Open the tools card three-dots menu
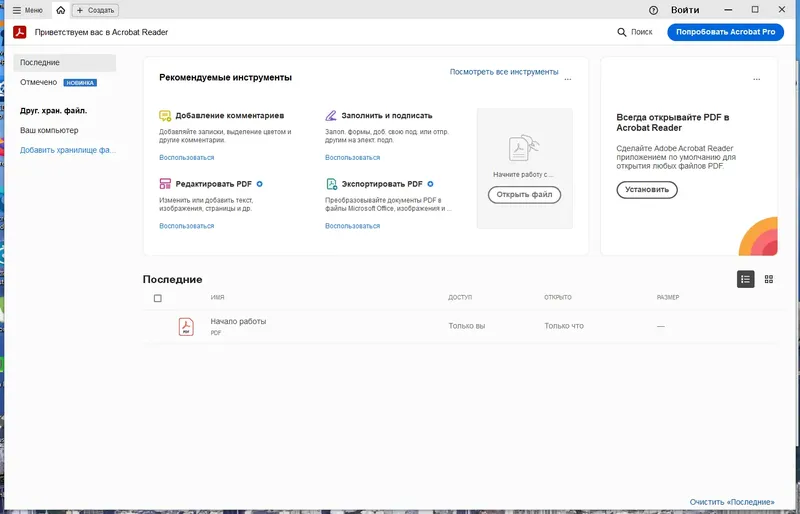The height and width of the screenshot is (514, 800). [x=568, y=79]
